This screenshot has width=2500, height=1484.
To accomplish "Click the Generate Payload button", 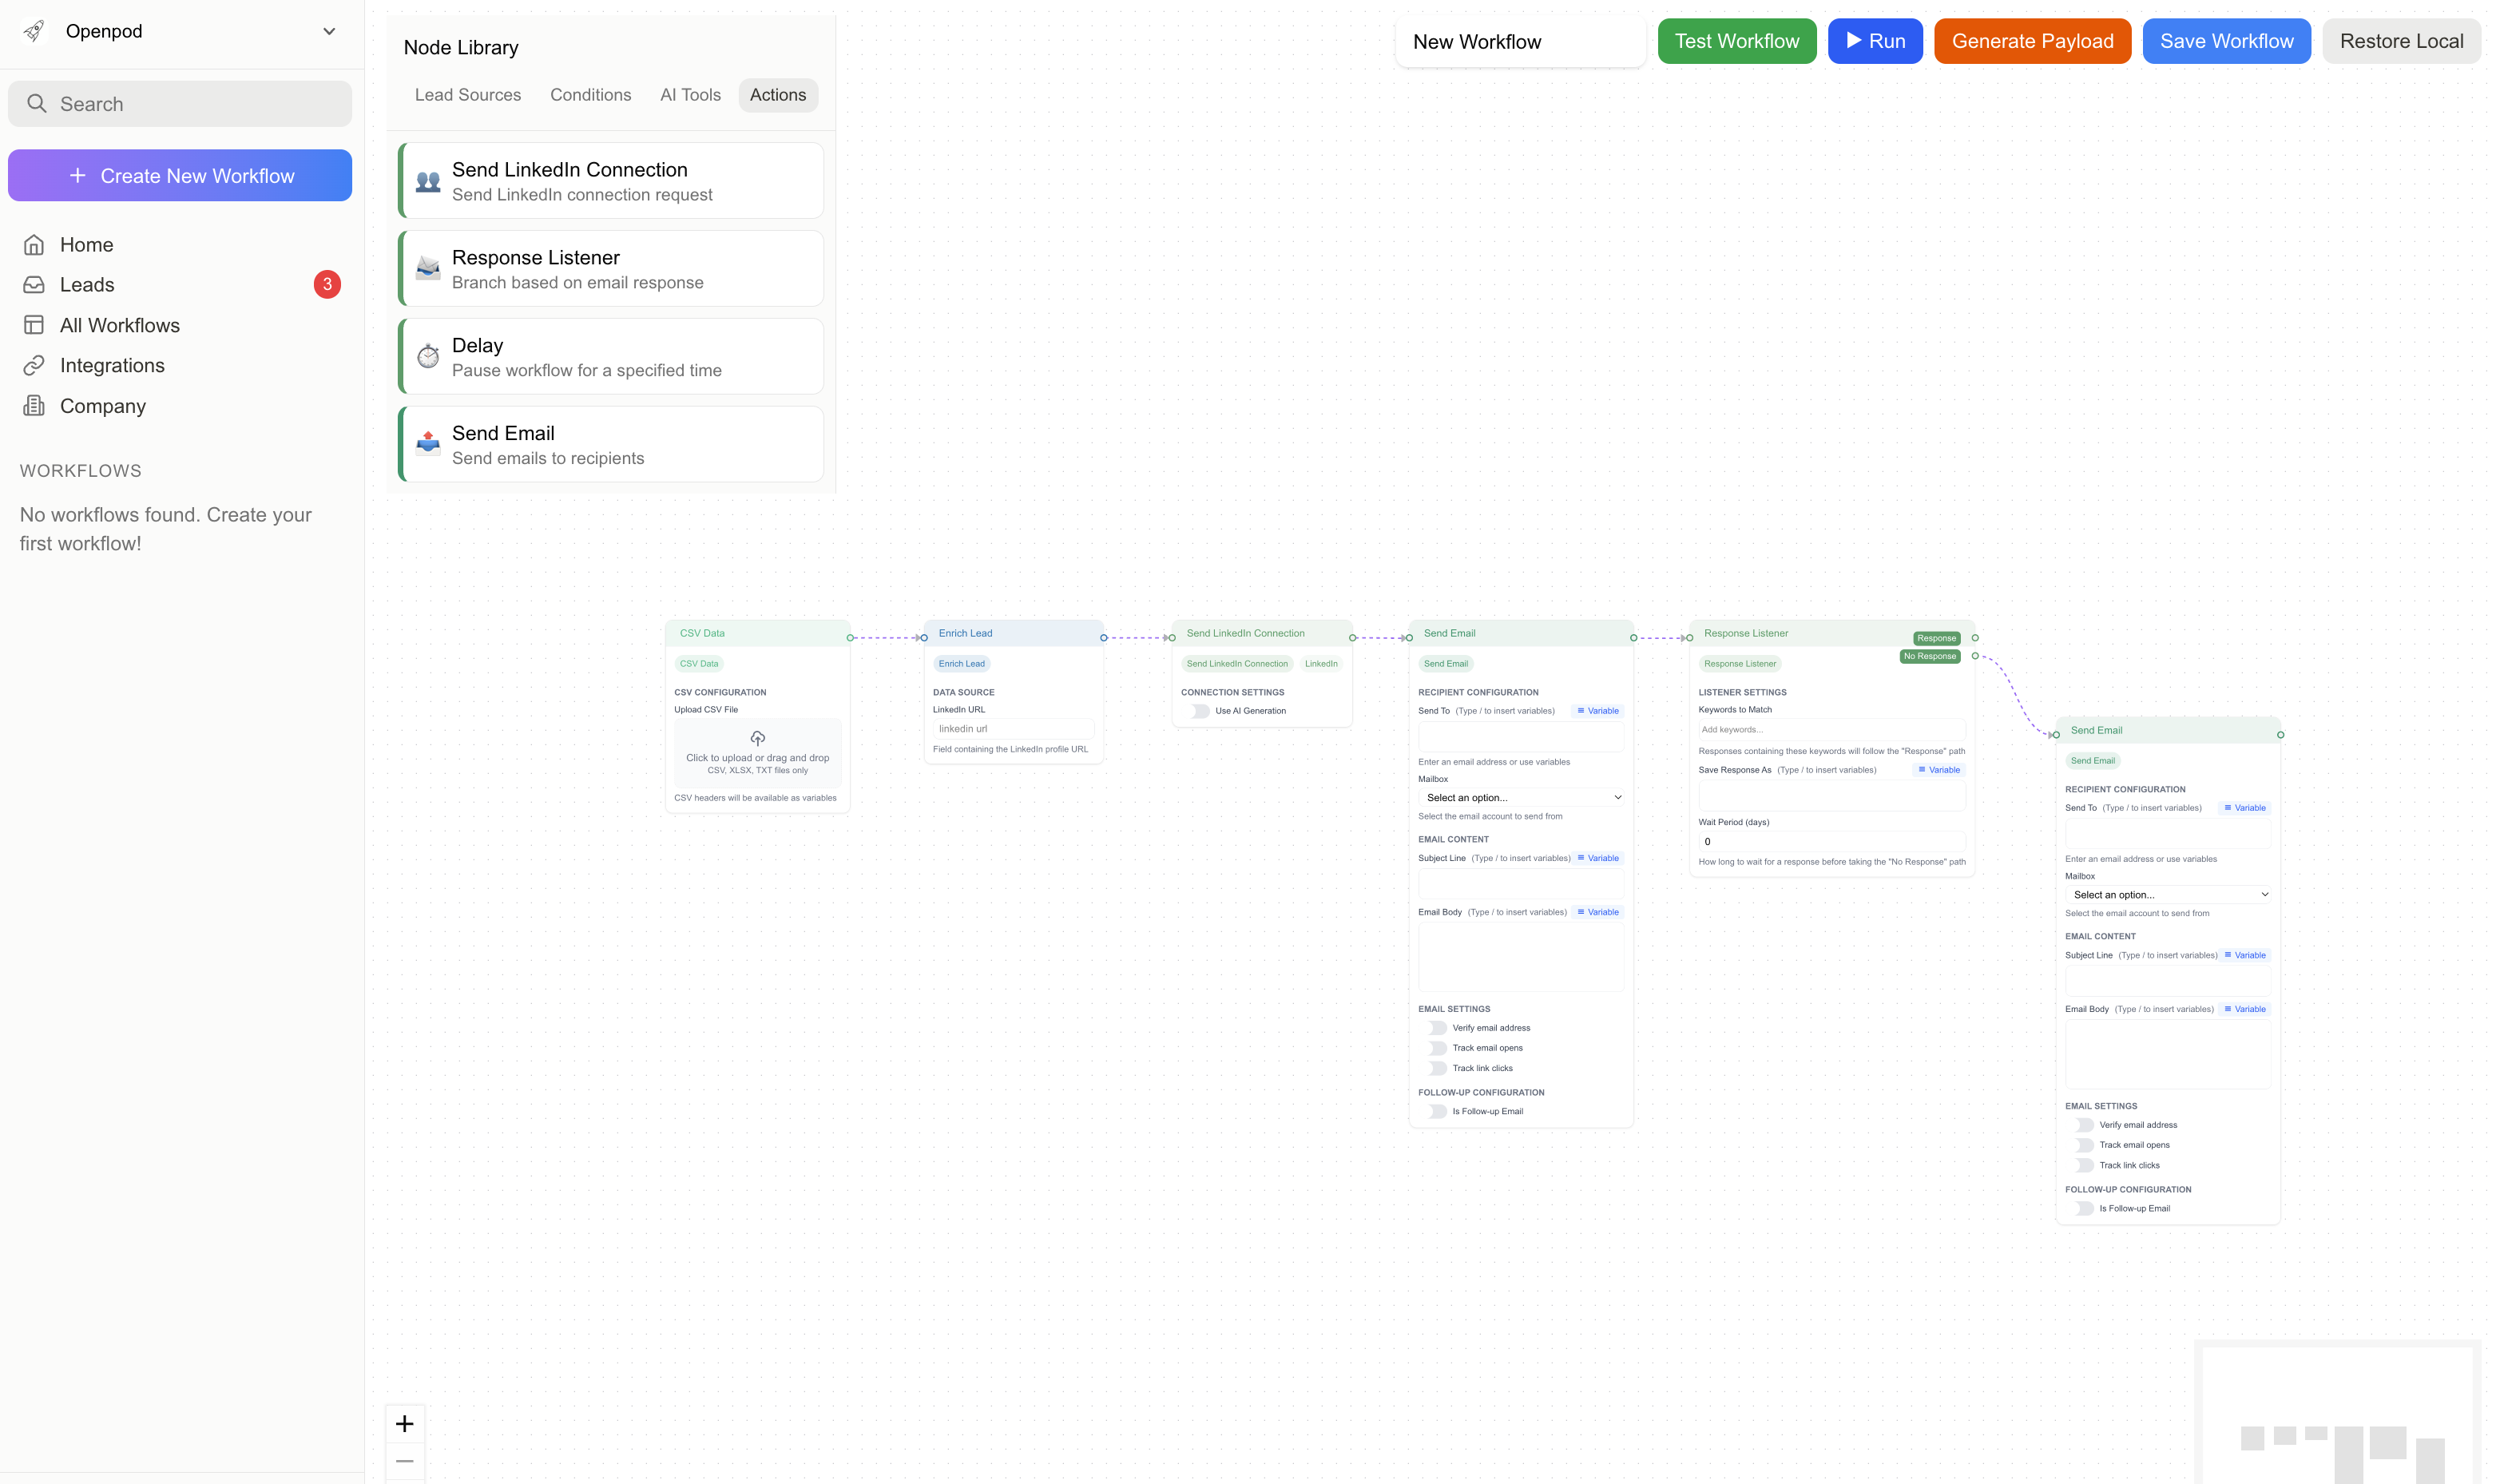I will click(x=2032, y=41).
